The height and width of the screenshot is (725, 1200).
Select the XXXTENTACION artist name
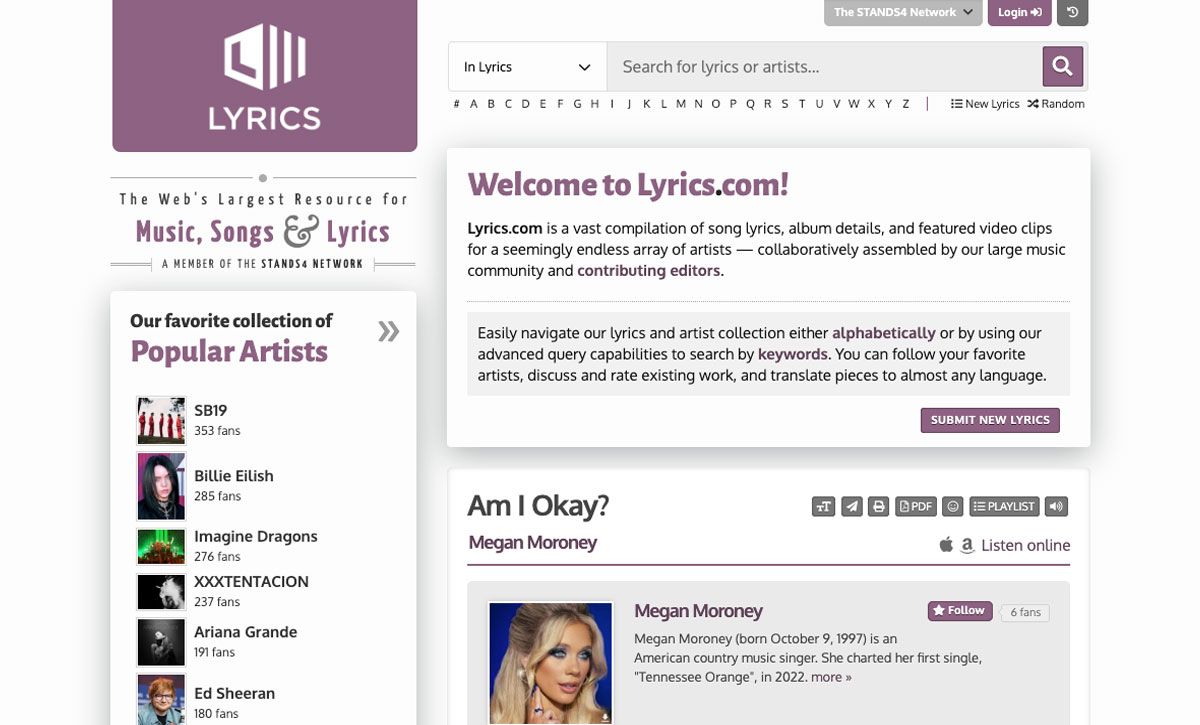coord(251,581)
